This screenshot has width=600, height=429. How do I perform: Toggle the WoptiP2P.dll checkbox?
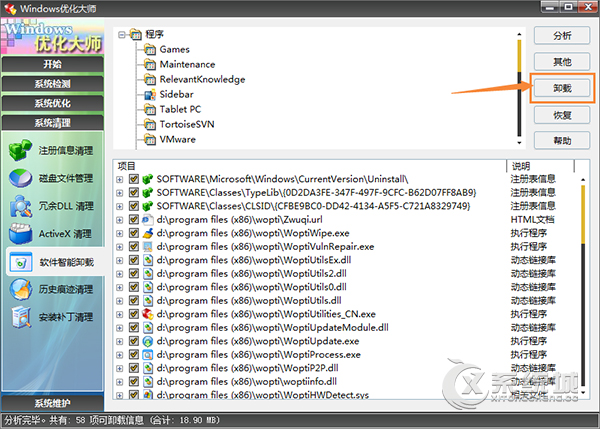pyautogui.click(x=134, y=368)
